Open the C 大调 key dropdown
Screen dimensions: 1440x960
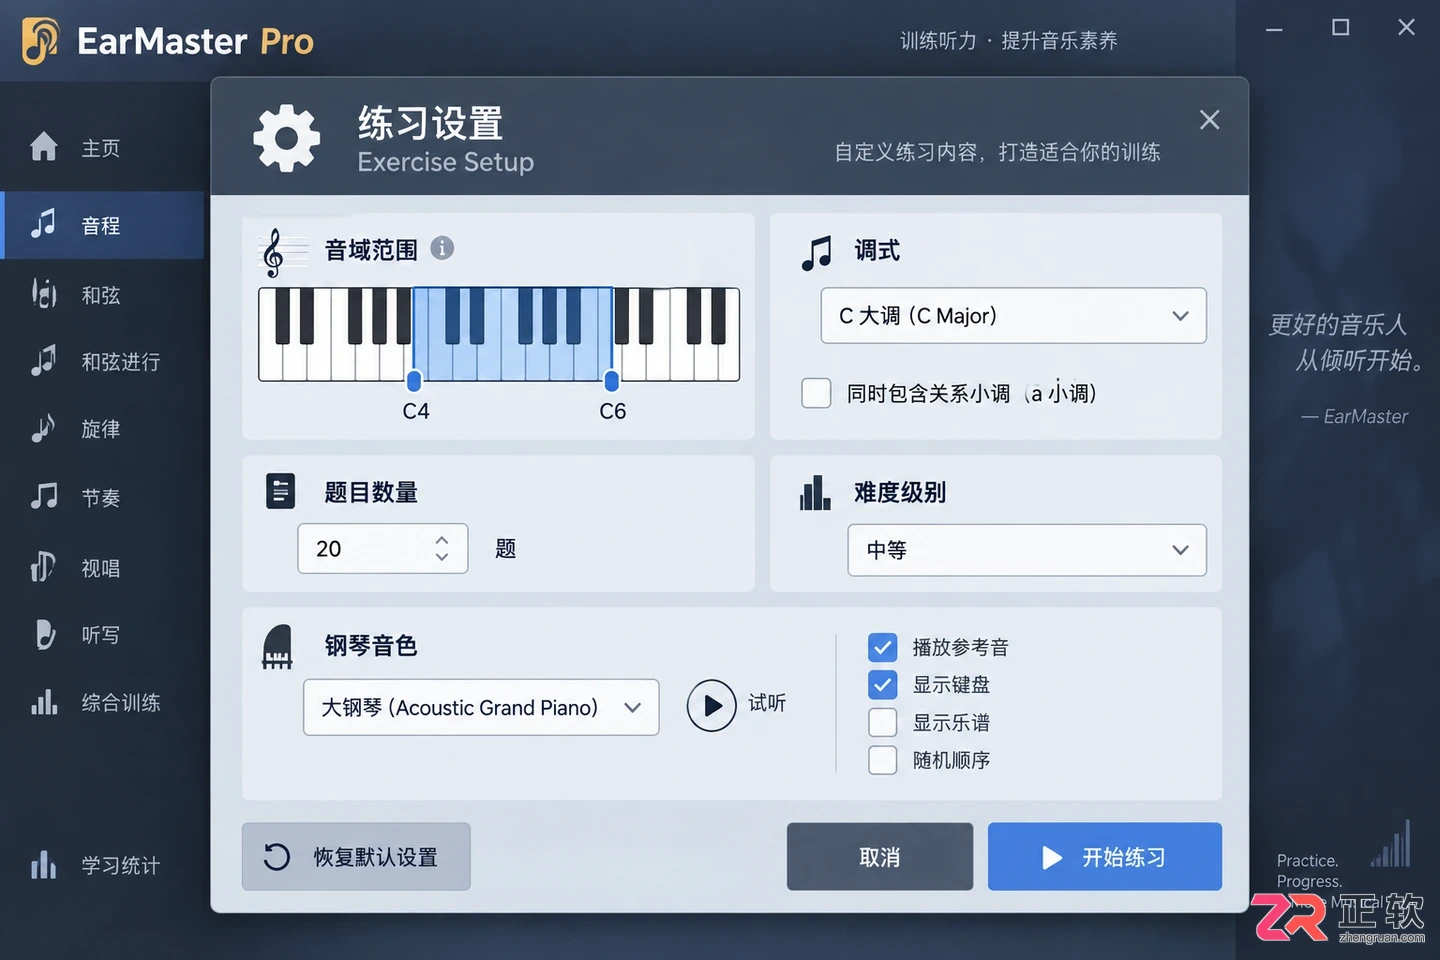[x=1013, y=316]
